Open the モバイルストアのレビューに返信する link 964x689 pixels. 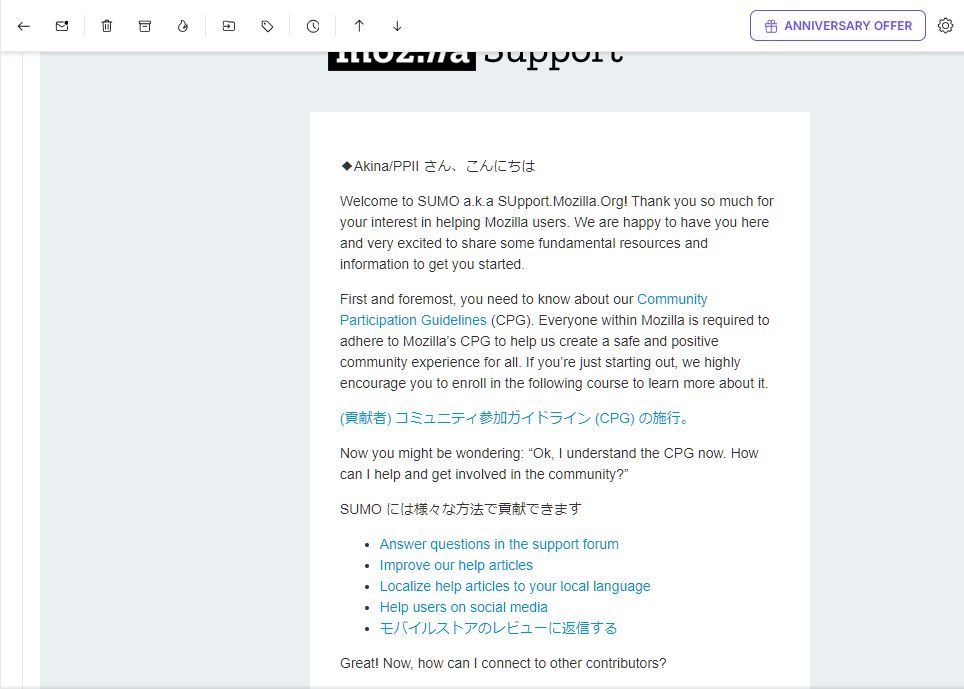click(x=498, y=628)
